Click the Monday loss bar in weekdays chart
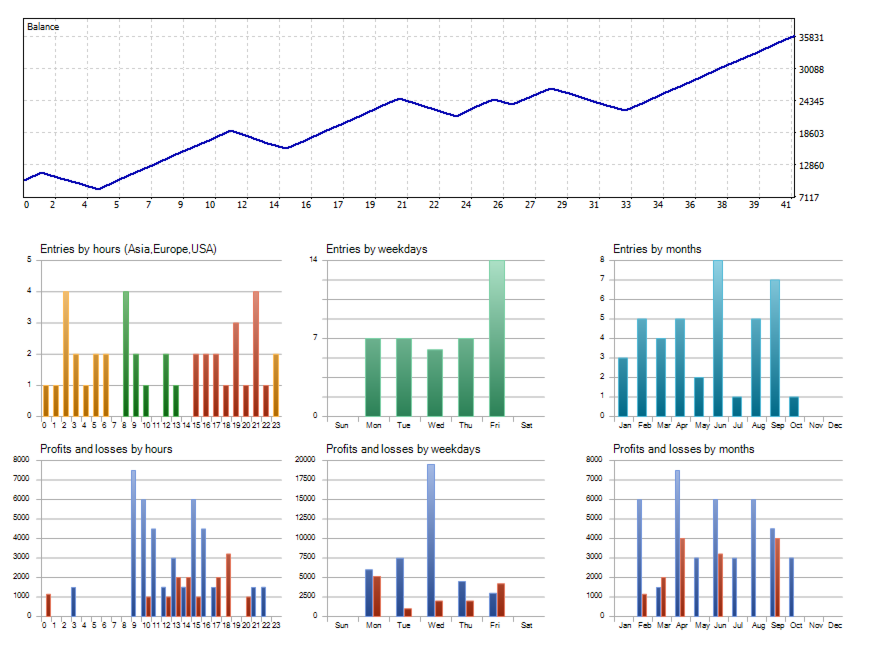This screenshot has width=872, height=656. (x=377, y=596)
